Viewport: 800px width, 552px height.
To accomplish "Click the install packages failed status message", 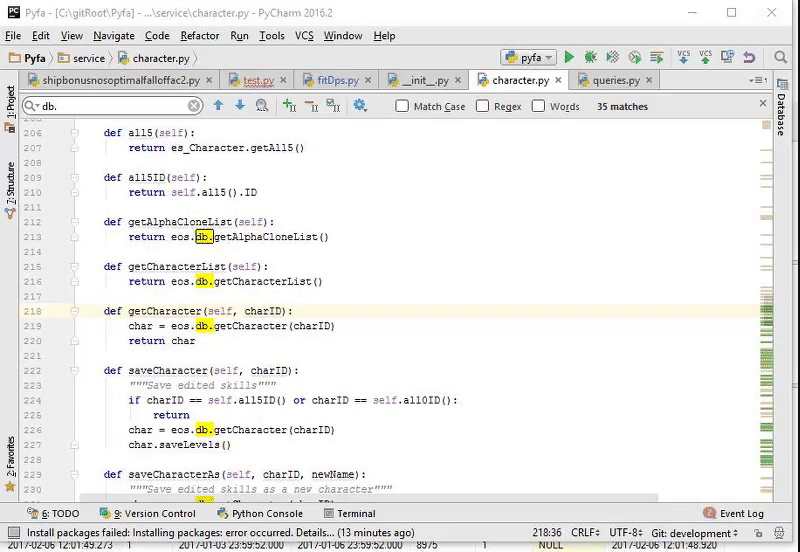I will [220, 533].
